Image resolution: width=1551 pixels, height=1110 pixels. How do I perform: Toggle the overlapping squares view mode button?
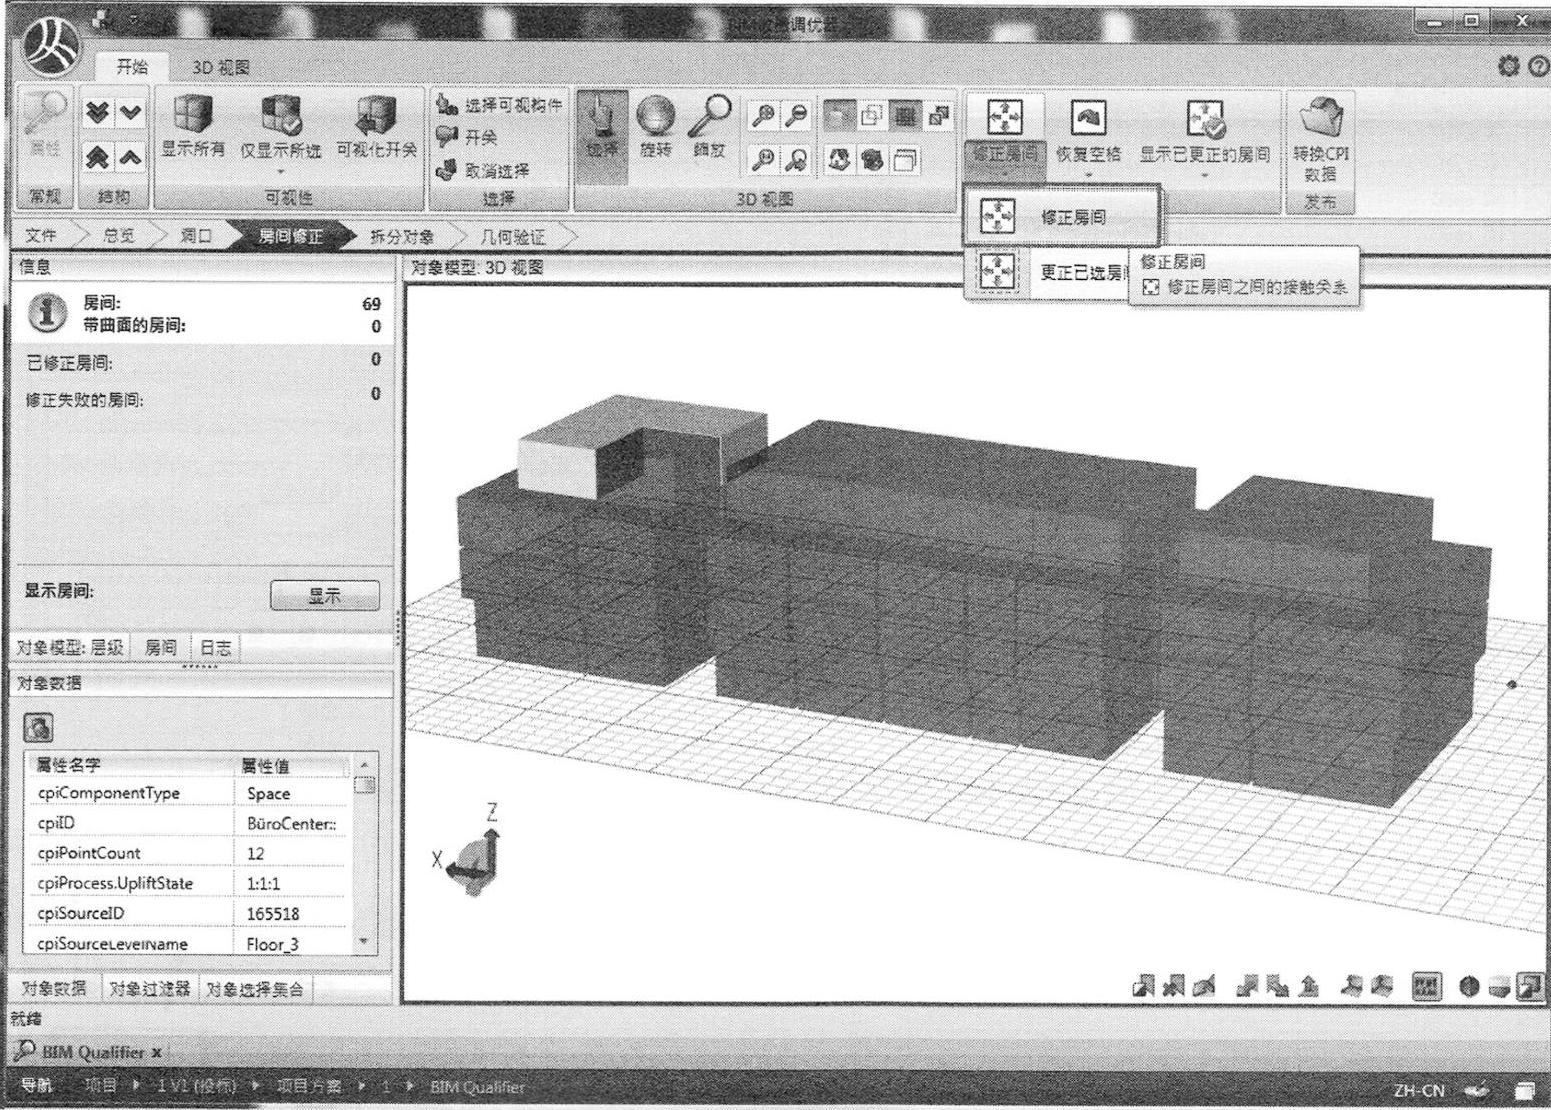point(871,116)
